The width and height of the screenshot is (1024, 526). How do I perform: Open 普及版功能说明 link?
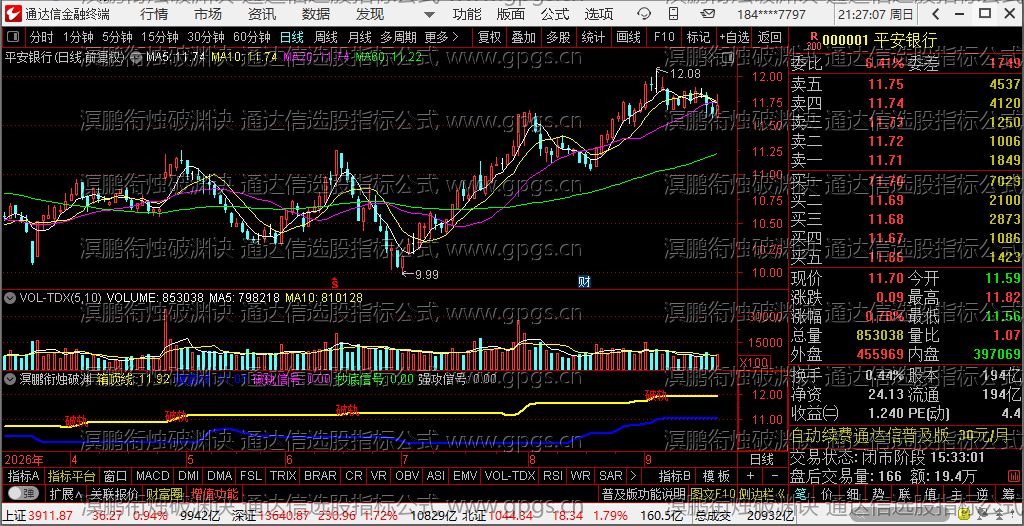[643, 493]
